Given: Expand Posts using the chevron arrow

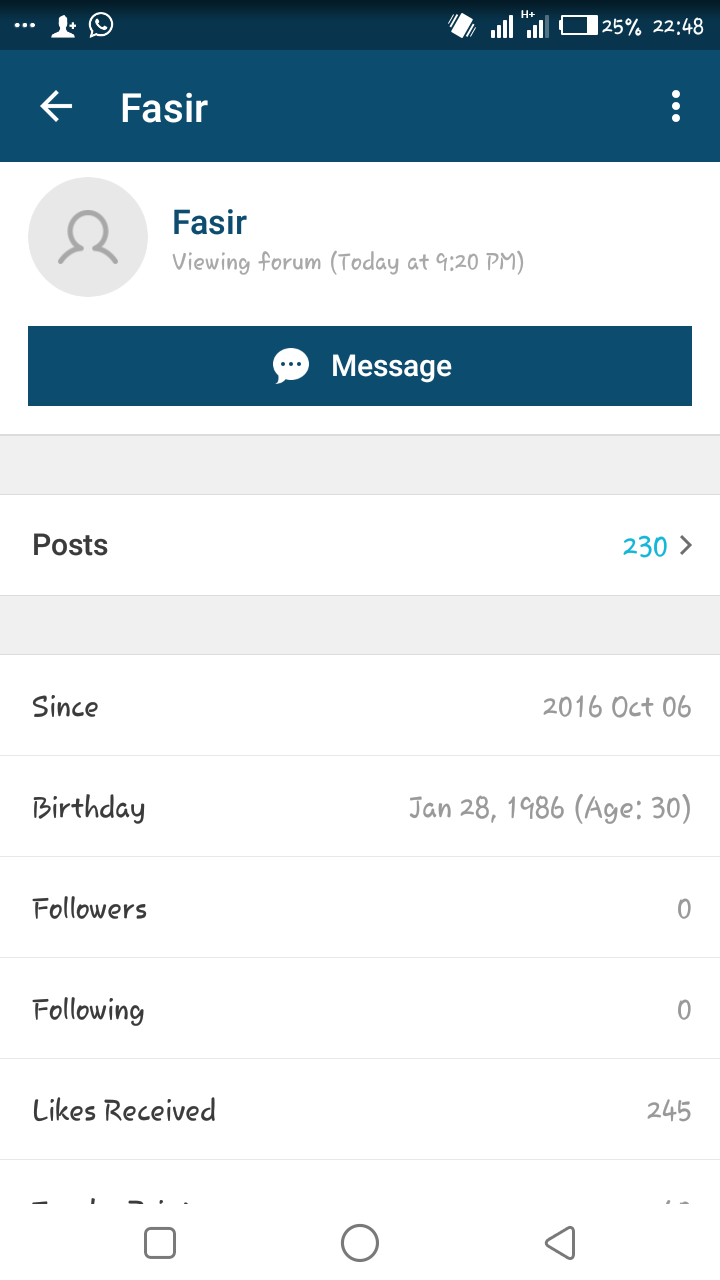Looking at the screenshot, I should (x=686, y=545).
